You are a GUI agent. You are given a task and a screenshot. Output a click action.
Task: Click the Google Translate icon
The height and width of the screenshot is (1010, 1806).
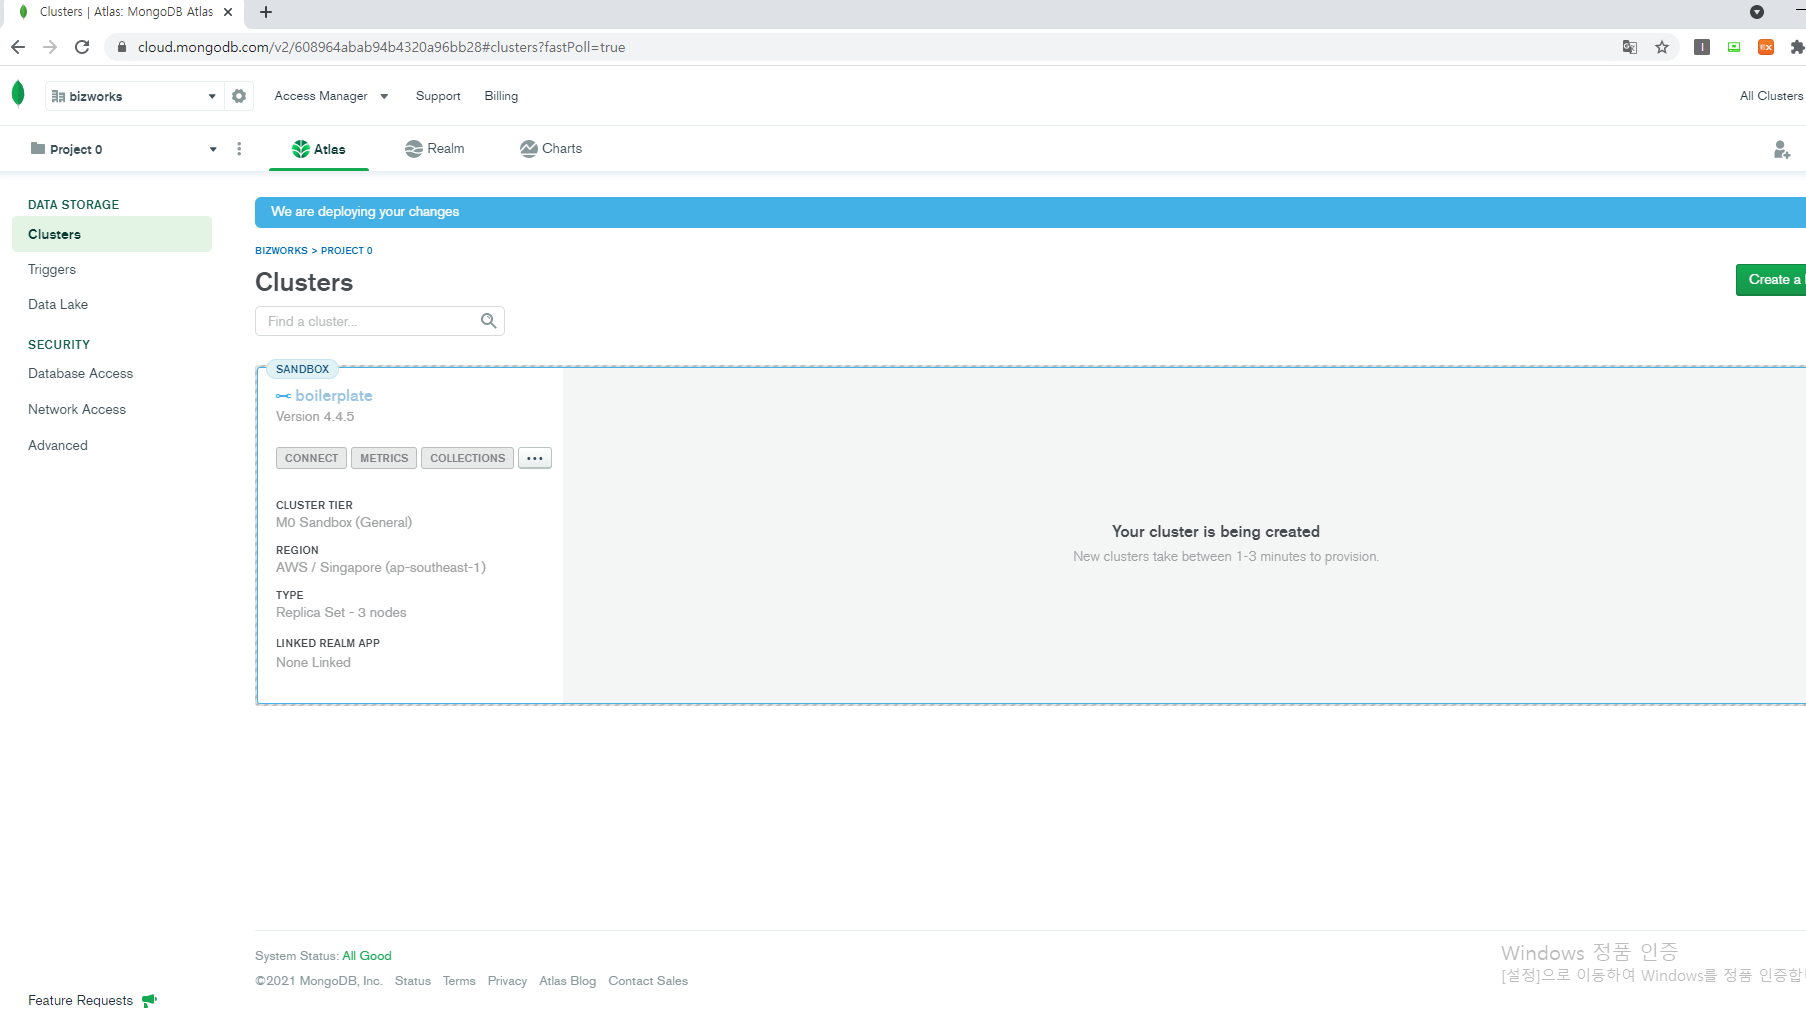point(1630,47)
